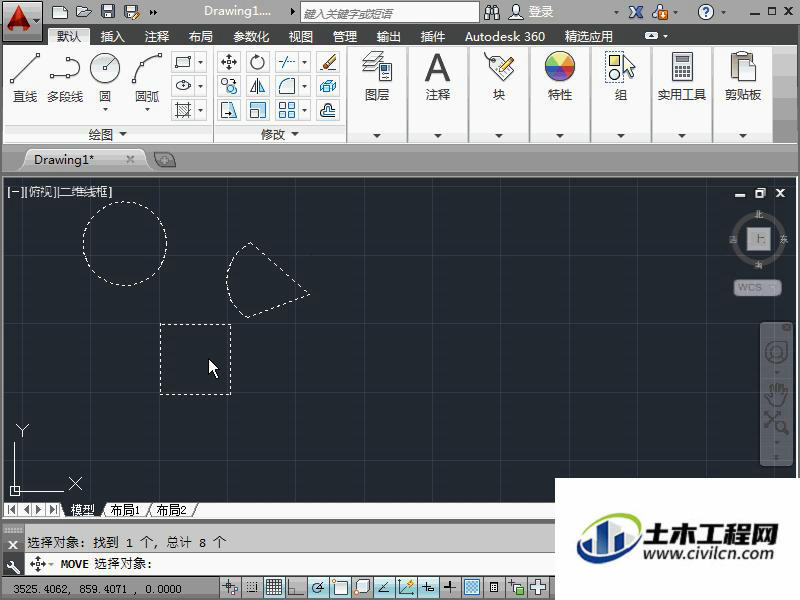
Task: Click the Mirror tool in the Modify panel
Action: point(258,86)
